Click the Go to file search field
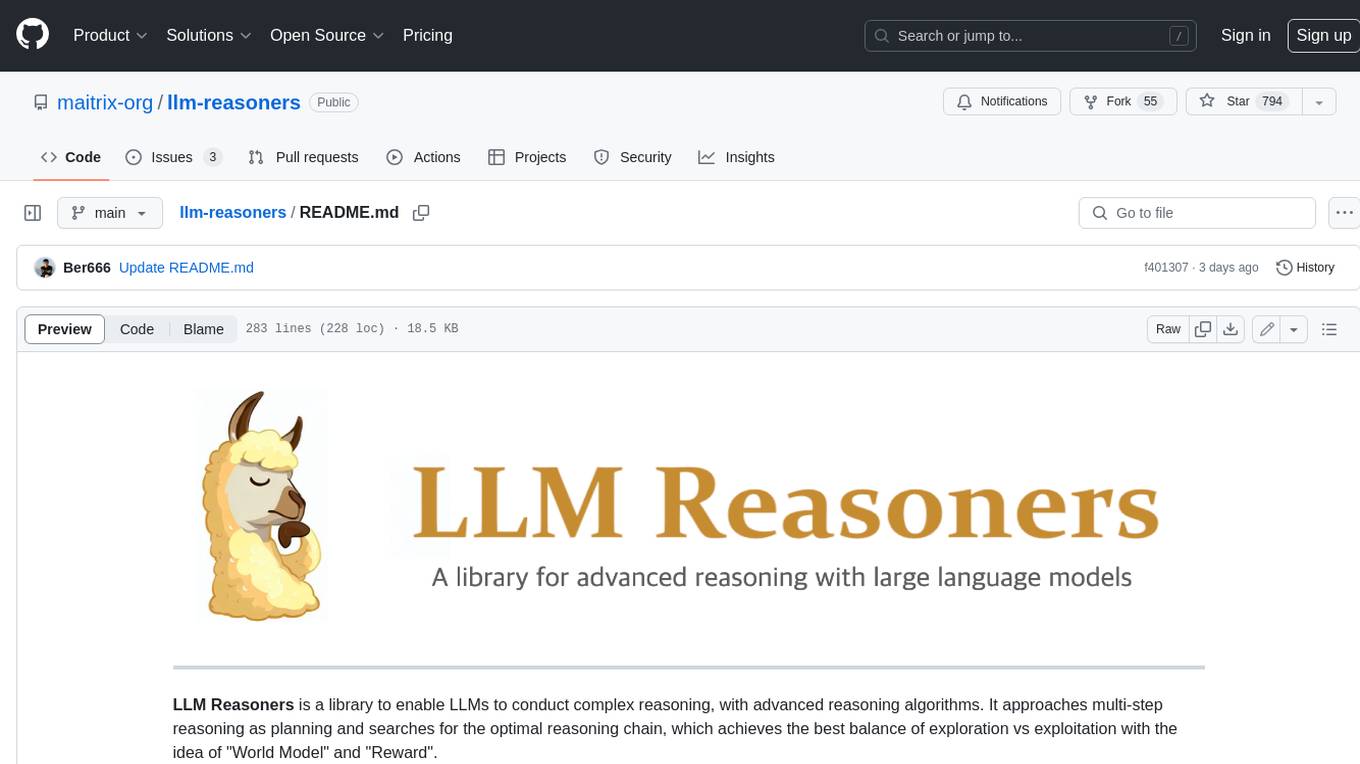 (x=1197, y=213)
